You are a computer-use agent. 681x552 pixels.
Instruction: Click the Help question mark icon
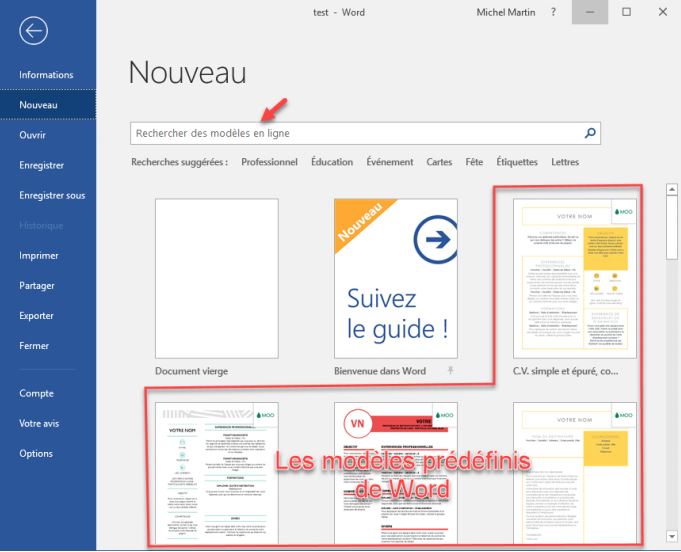coord(553,12)
